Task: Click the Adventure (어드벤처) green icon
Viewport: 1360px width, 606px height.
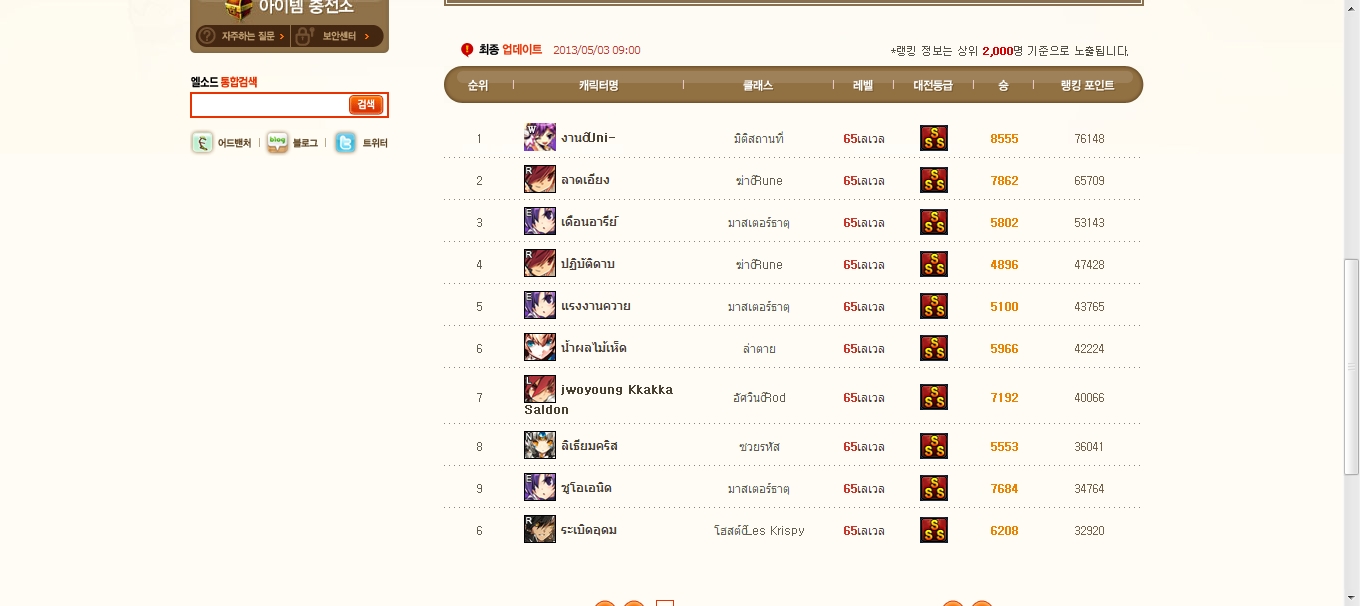Action: 202,143
